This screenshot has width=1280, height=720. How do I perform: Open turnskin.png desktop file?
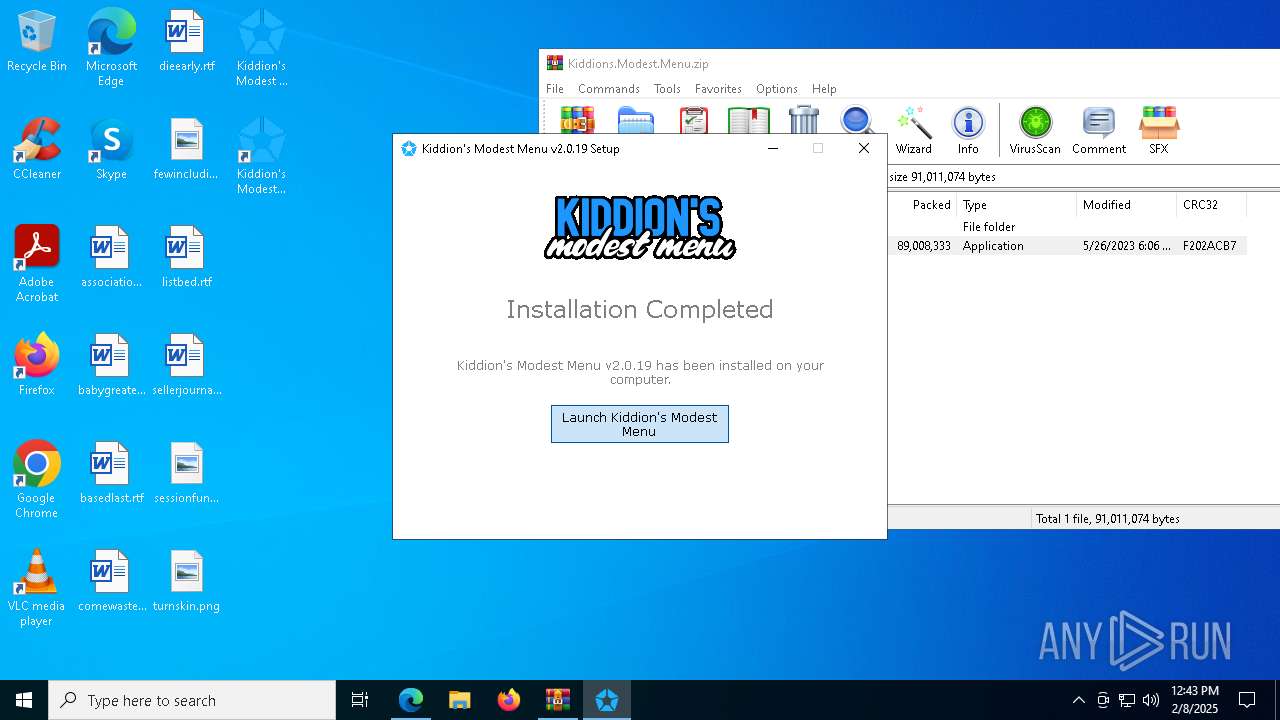[186, 582]
